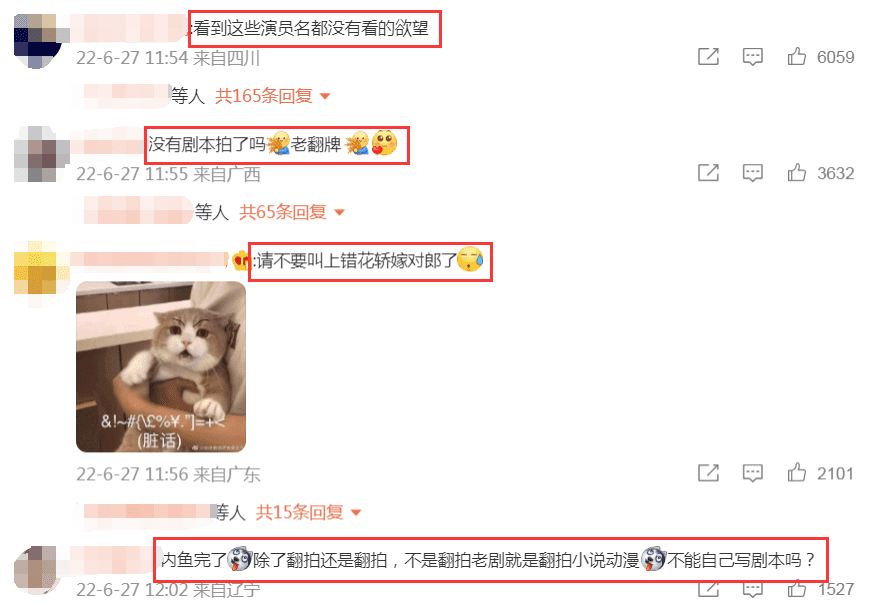Open the angry cat meme image
Image resolution: width=872 pixels, height=613 pixels.
(161, 367)
